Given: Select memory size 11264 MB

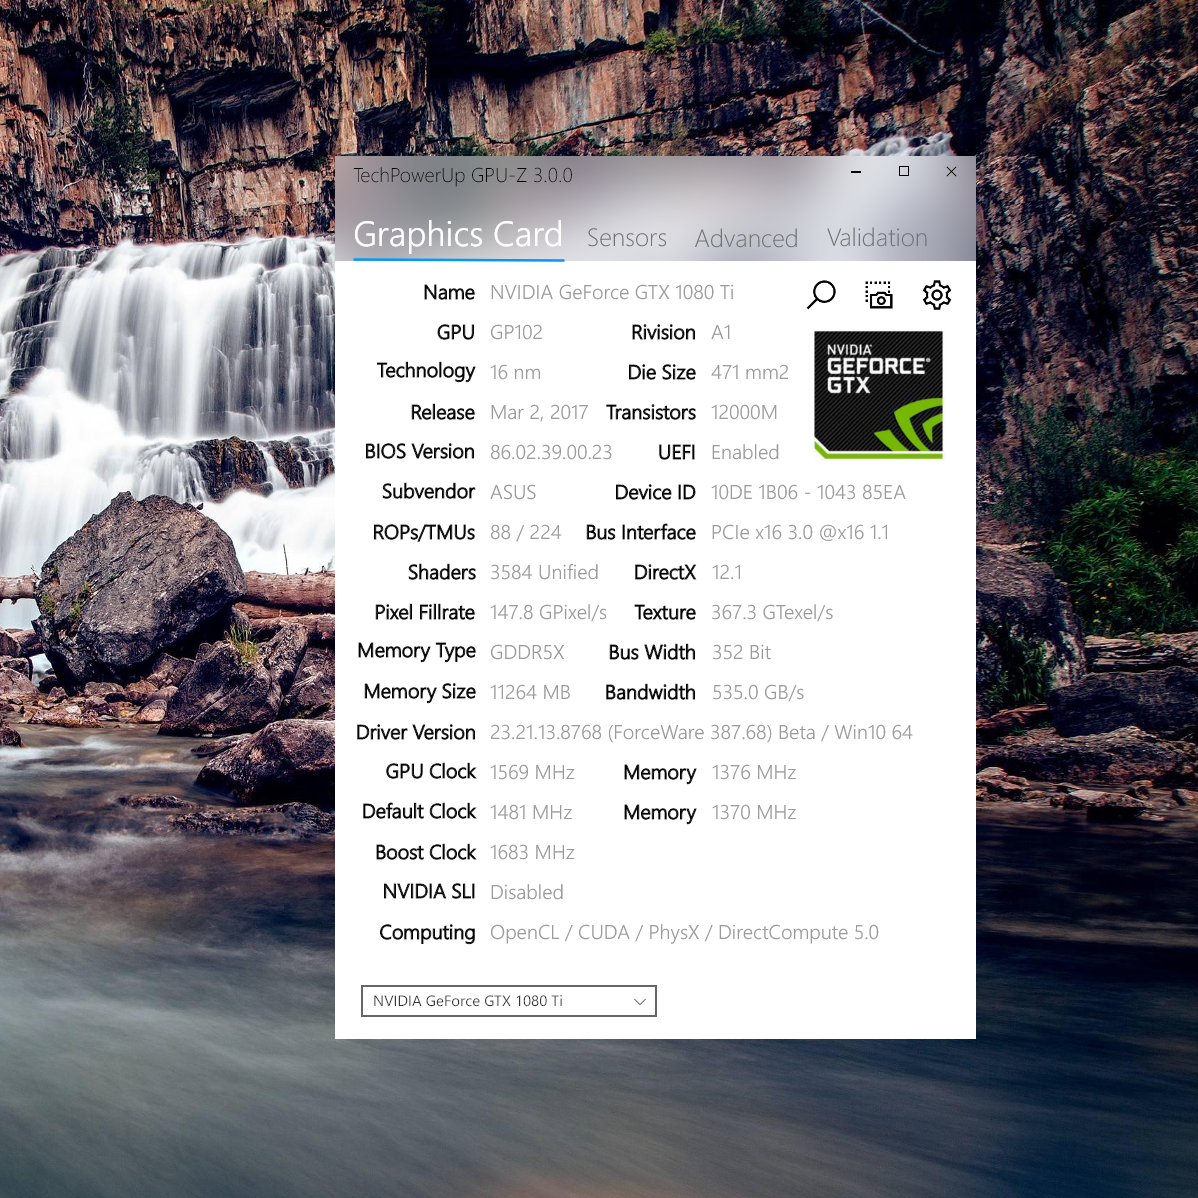Looking at the screenshot, I should (530, 692).
